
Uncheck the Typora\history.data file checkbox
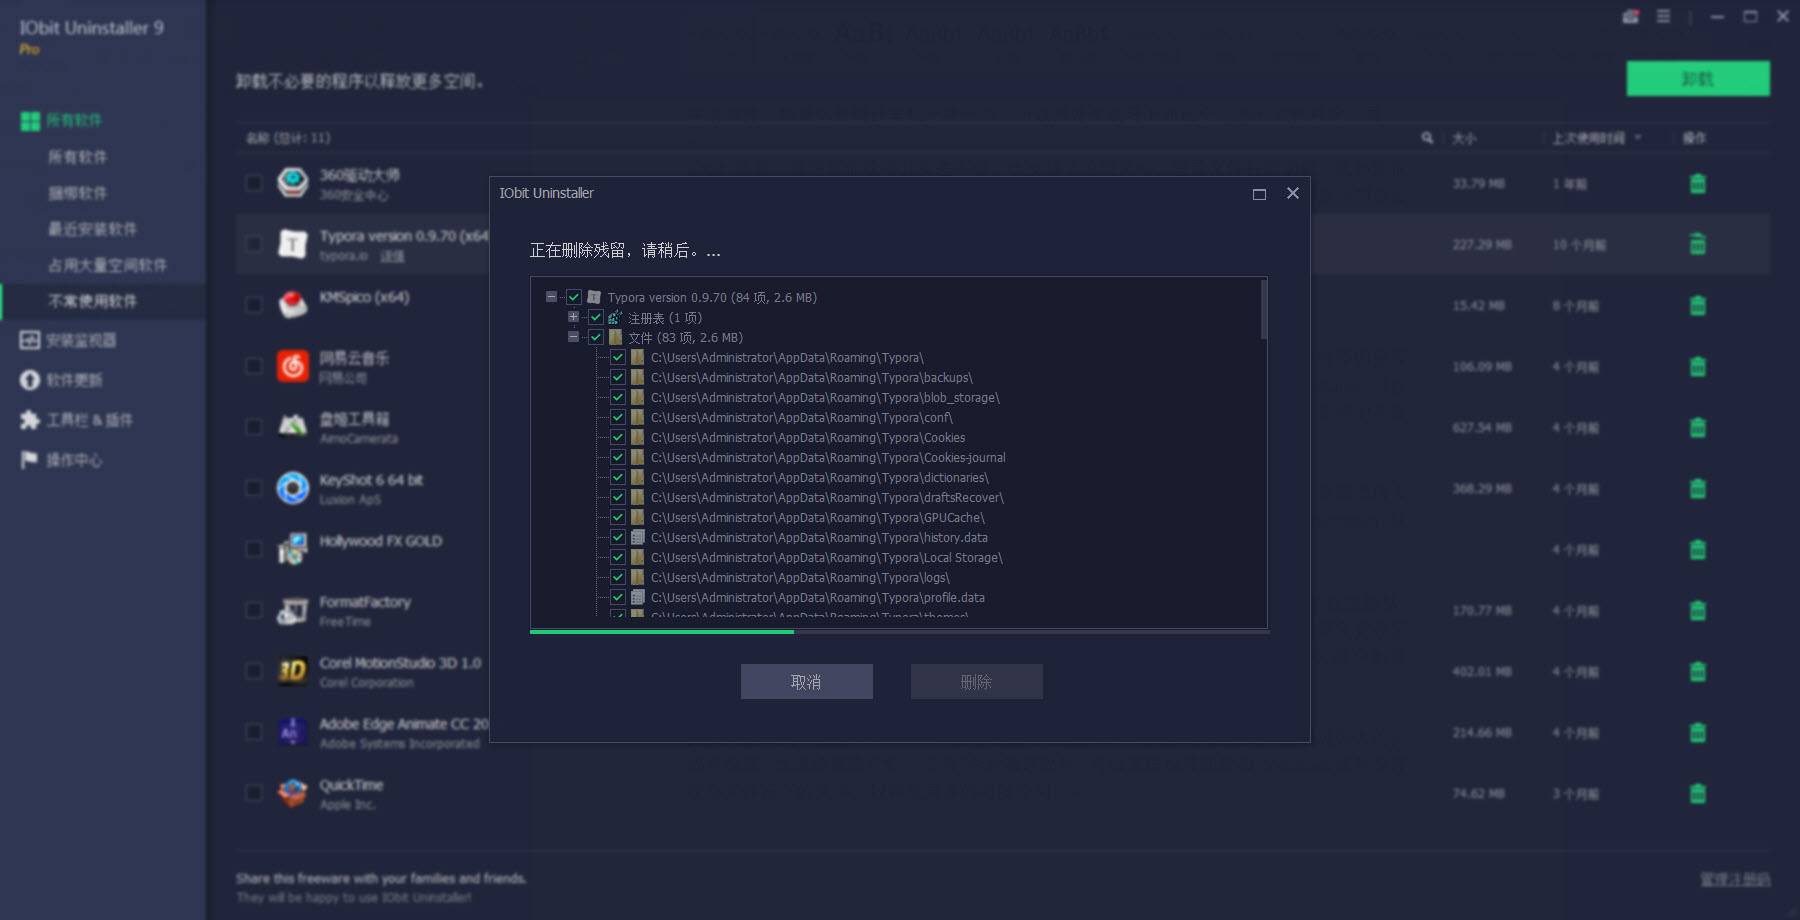click(618, 537)
